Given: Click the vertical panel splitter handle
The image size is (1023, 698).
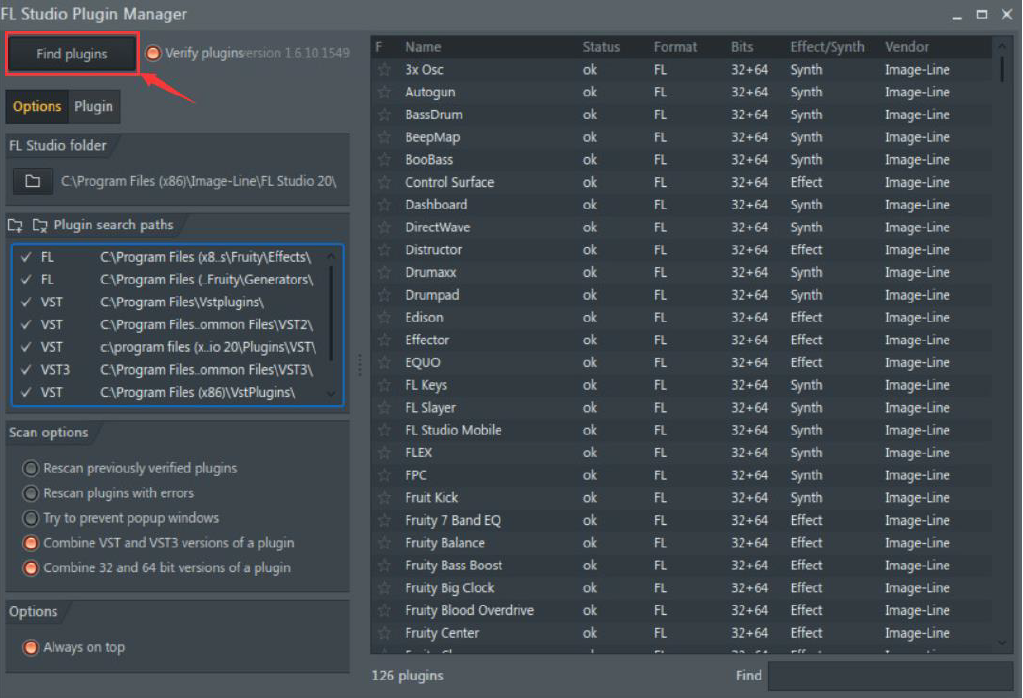Looking at the screenshot, I should tap(359, 365).
